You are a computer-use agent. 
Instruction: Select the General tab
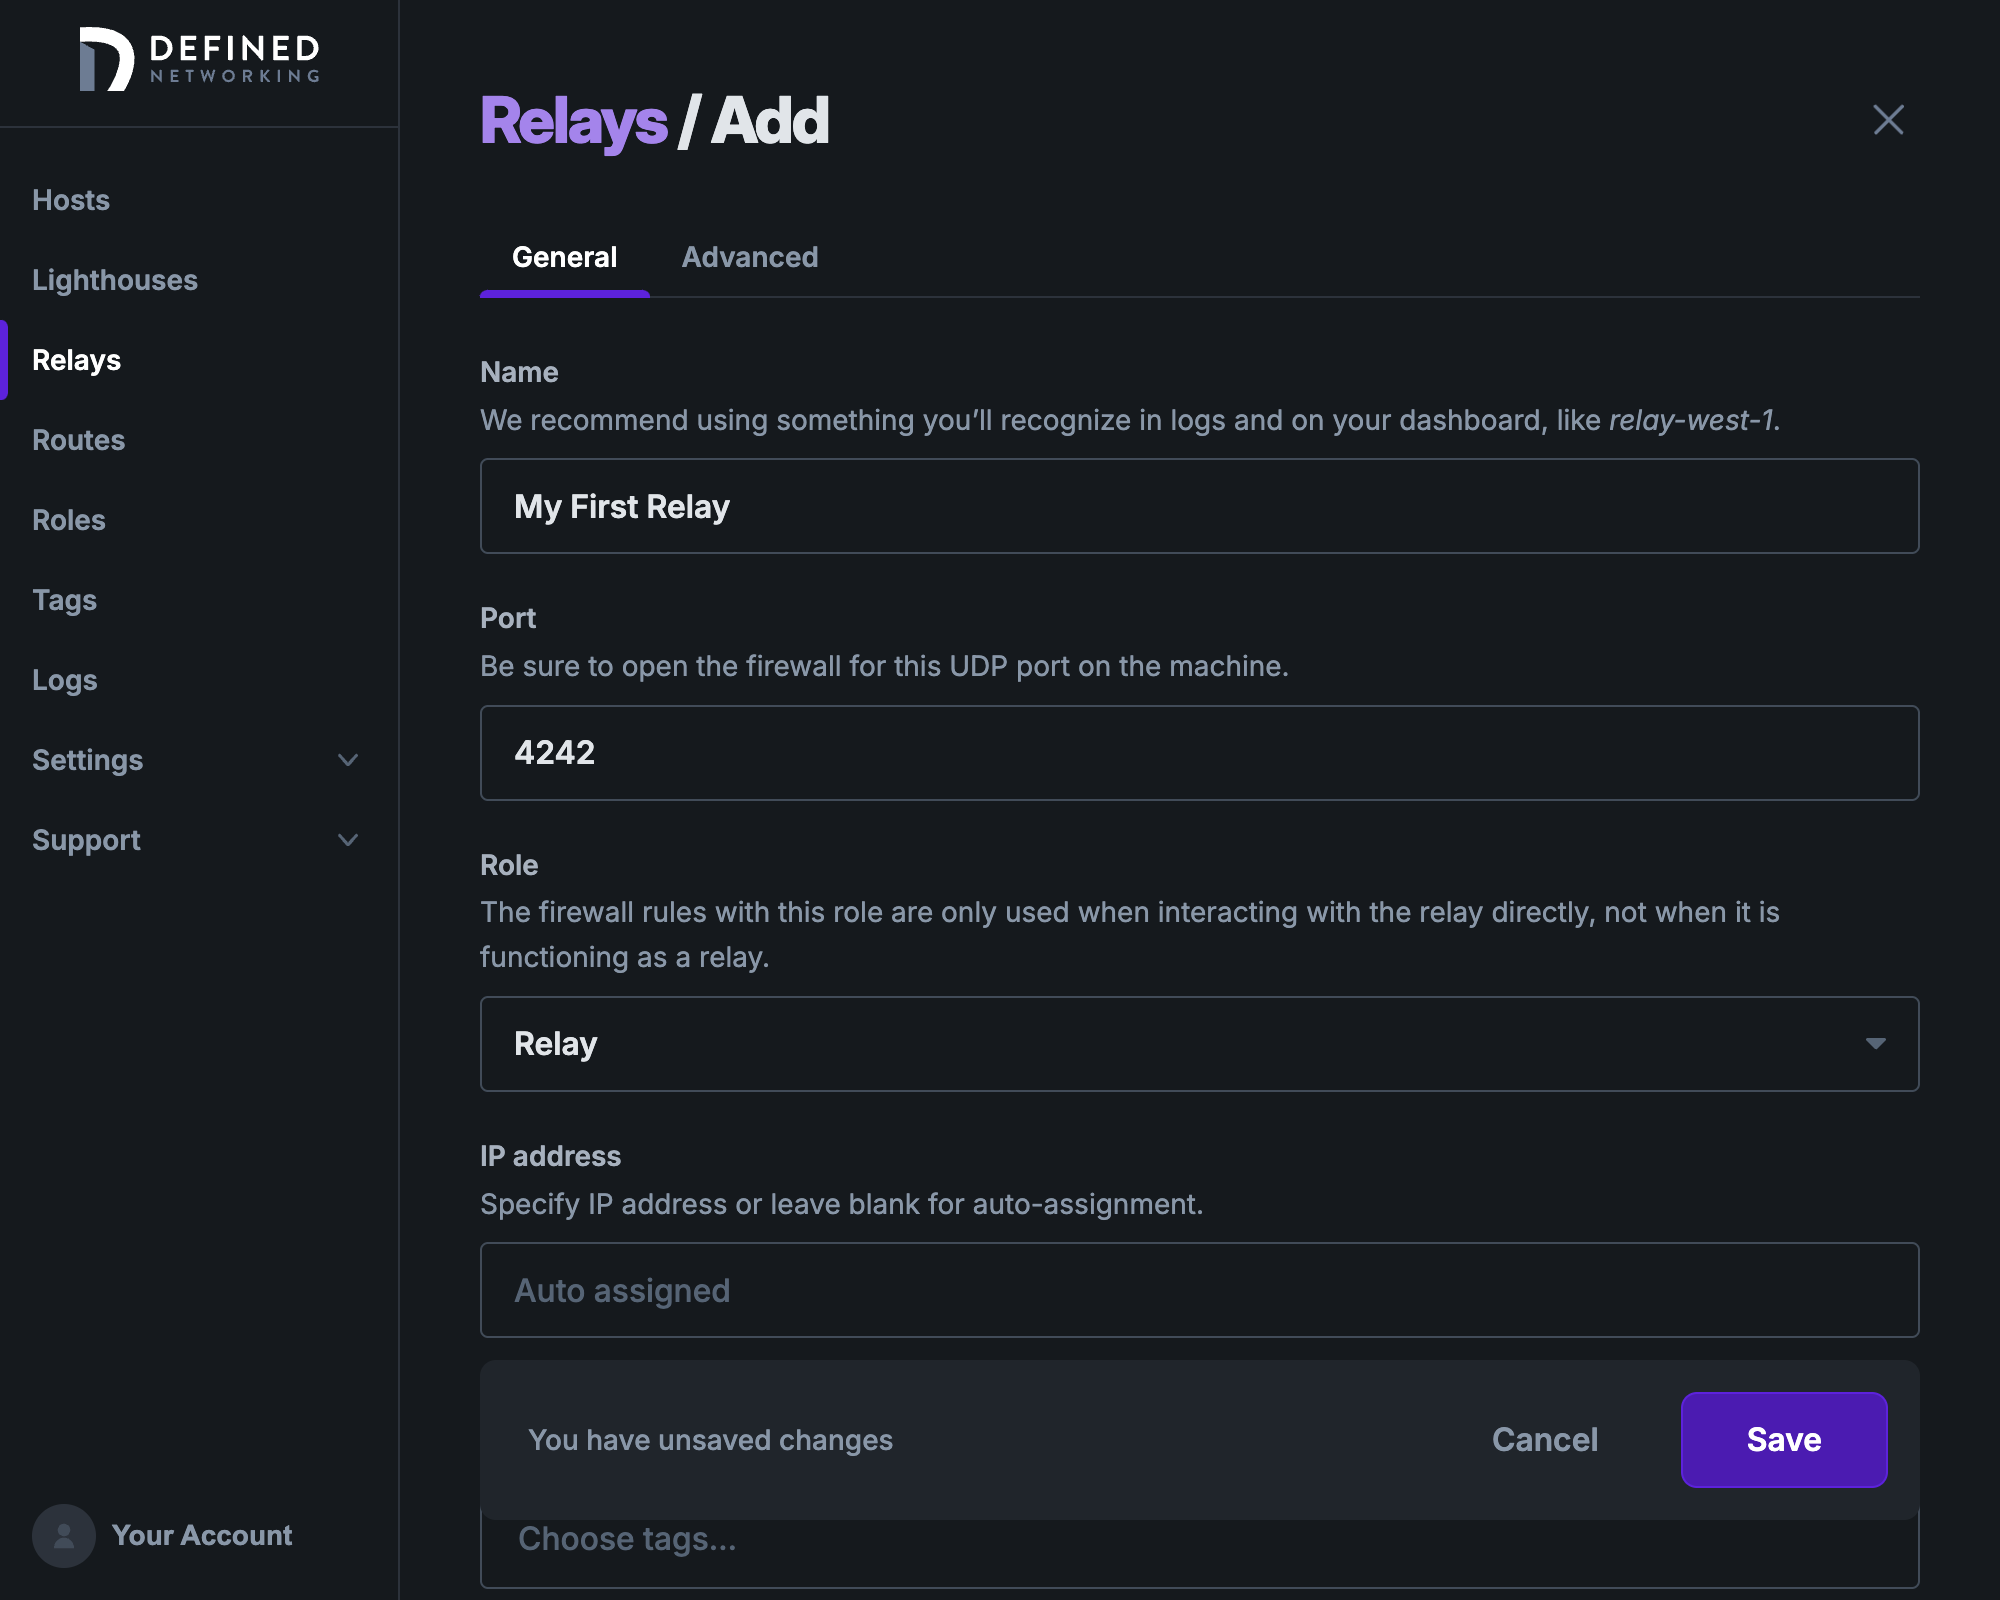565,257
